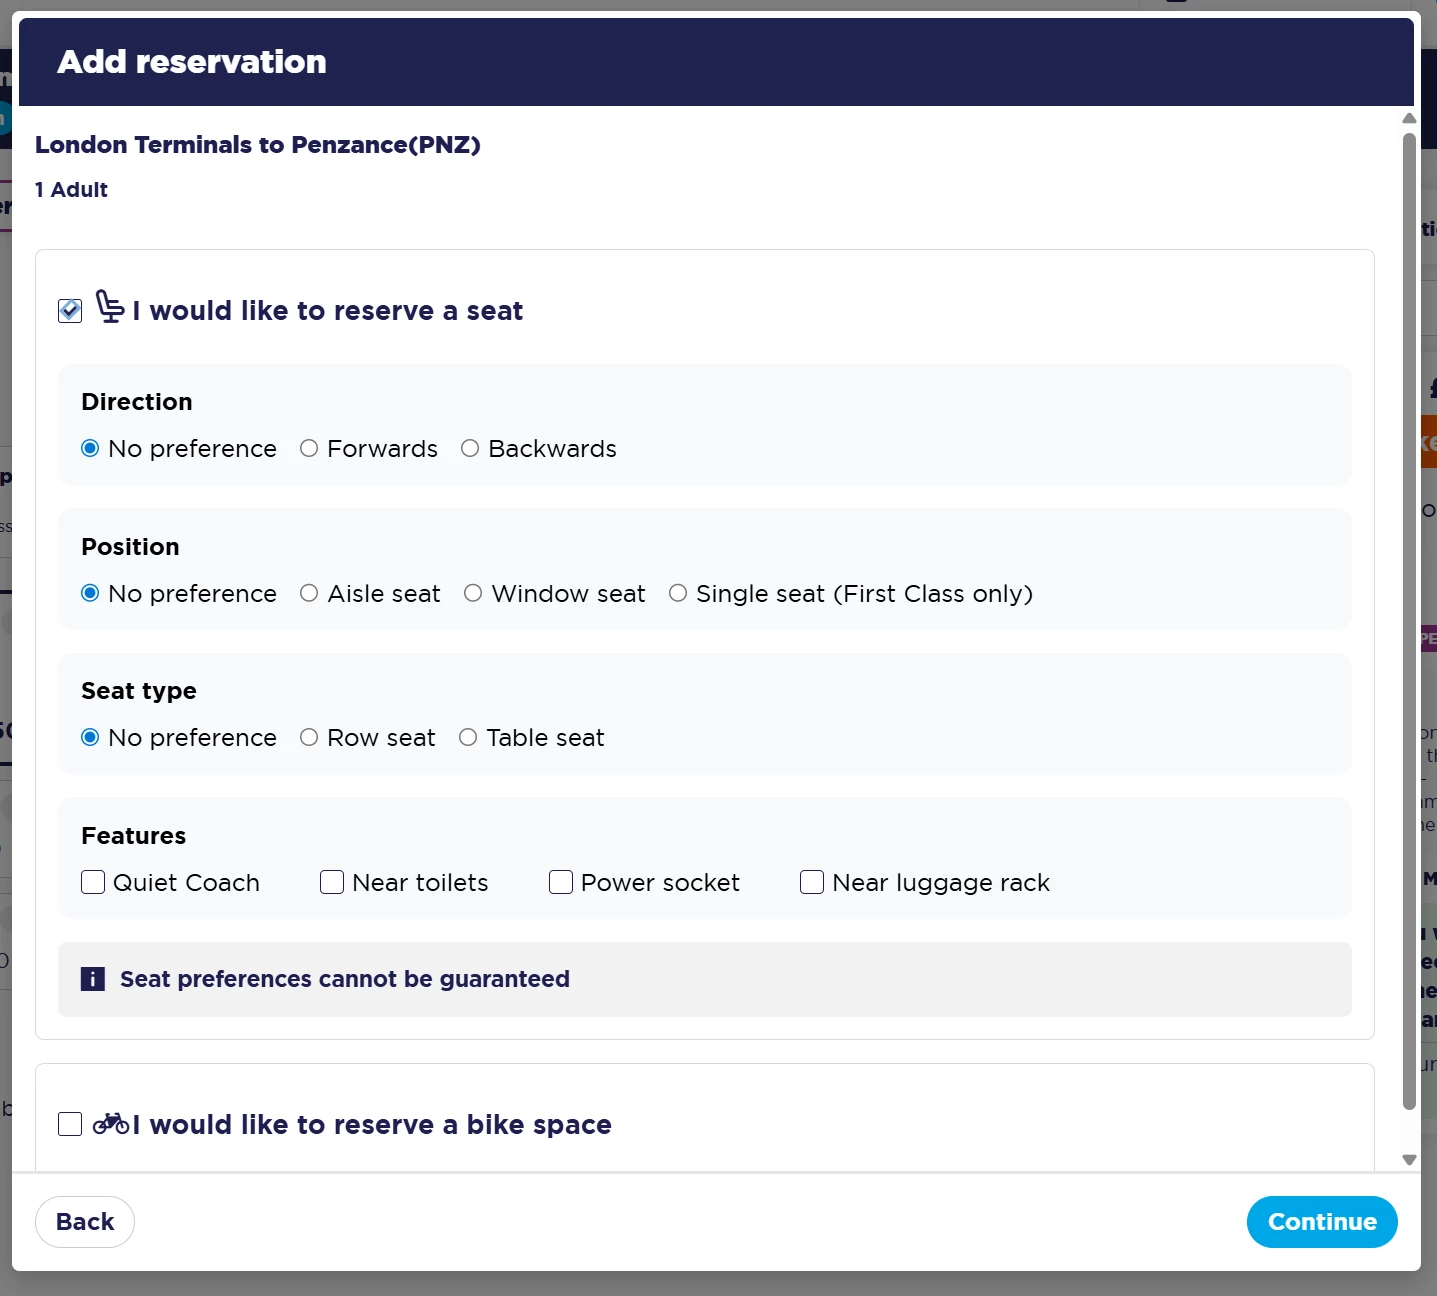Choose the Window seat position
This screenshot has width=1437, height=1296.
[x=473, y=594]
